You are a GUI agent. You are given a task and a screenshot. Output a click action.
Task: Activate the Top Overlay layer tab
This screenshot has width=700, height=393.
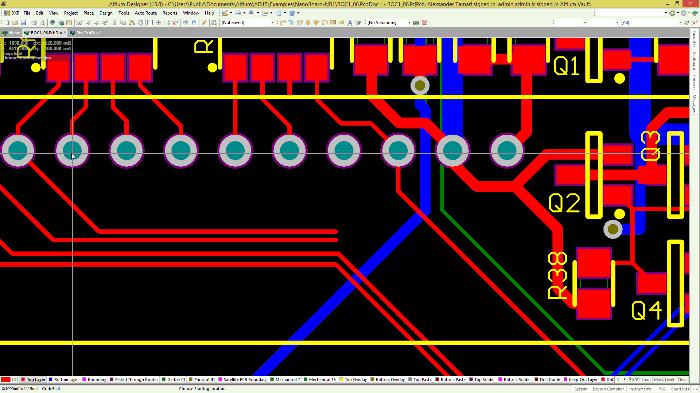tap(354, 380)
